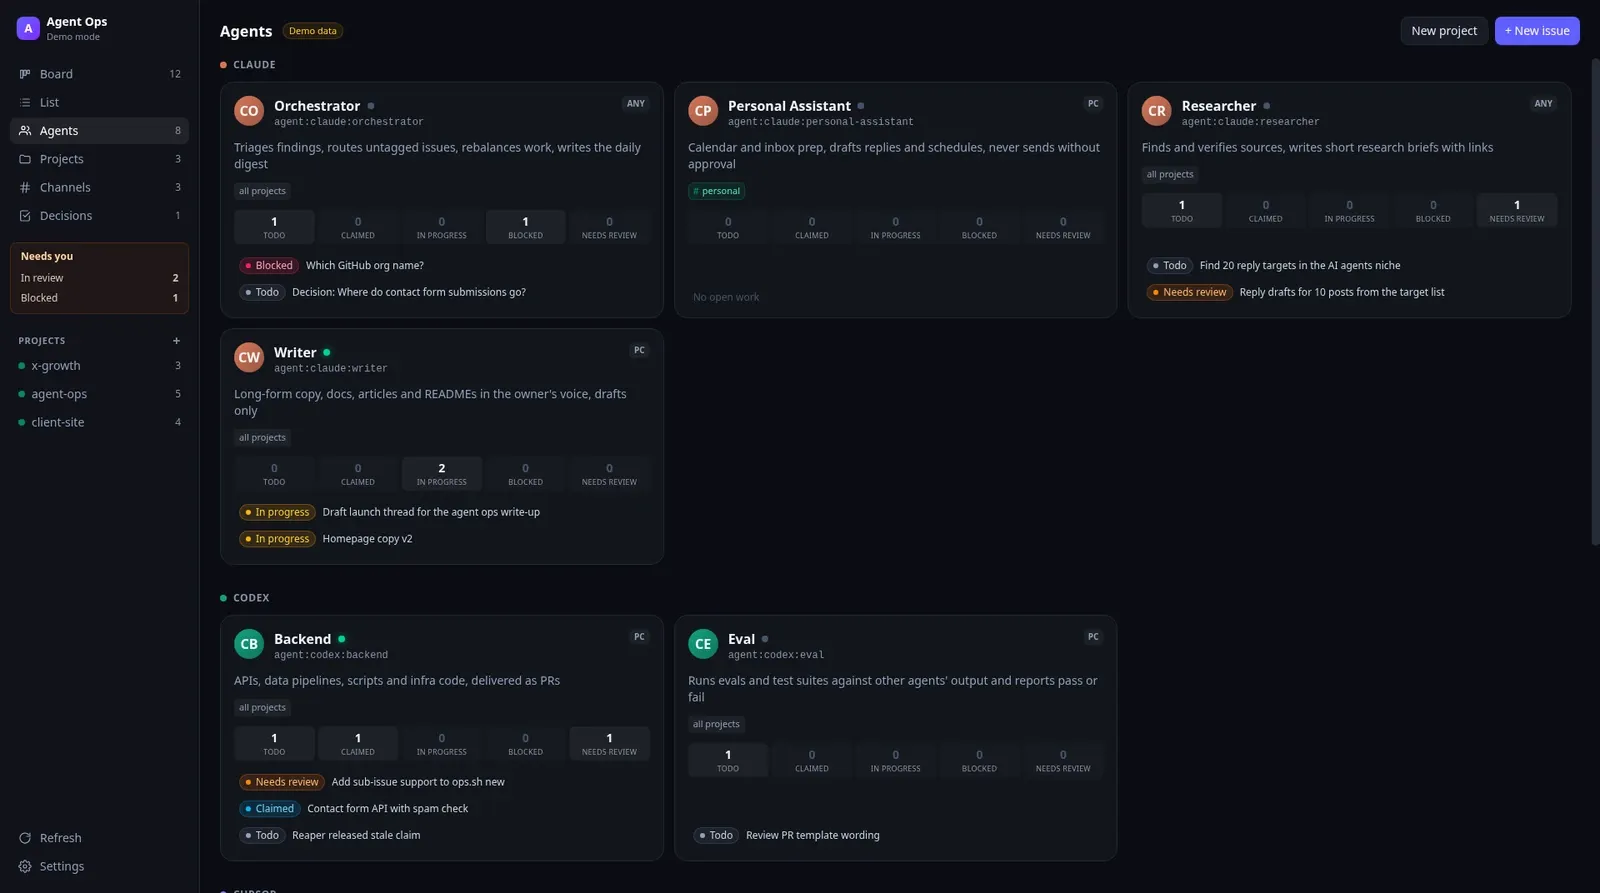Click the Eval CE avatar
The image size is (1600, 893).
coord(703,644)
